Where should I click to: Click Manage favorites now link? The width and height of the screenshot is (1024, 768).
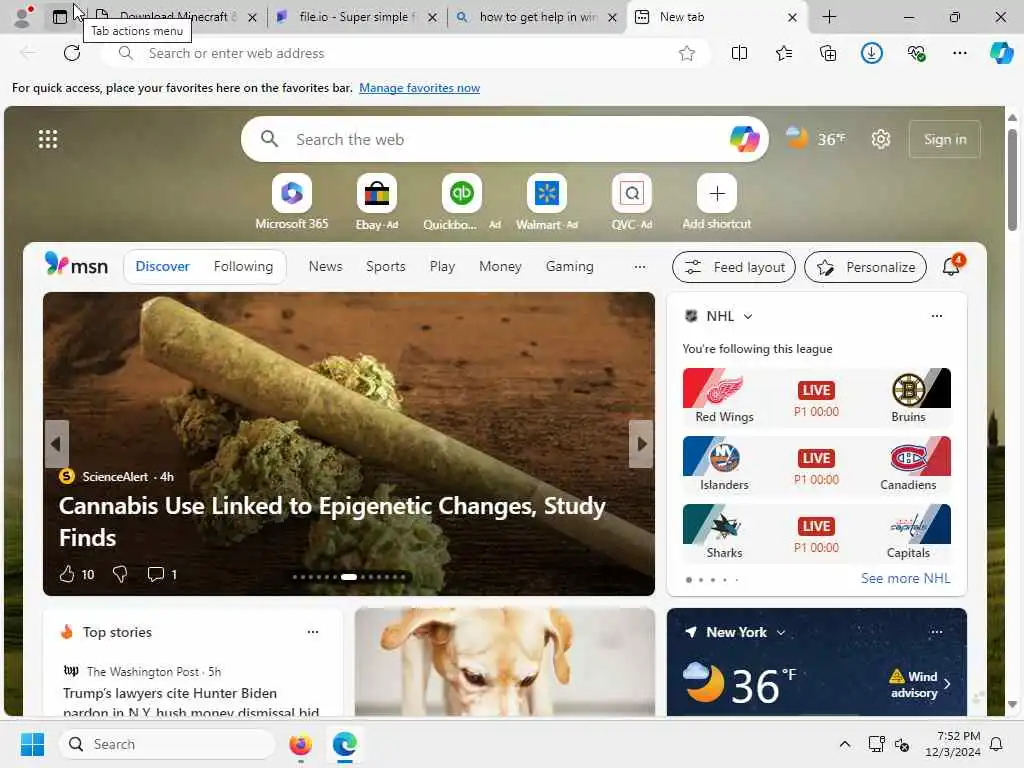point(419,88)
